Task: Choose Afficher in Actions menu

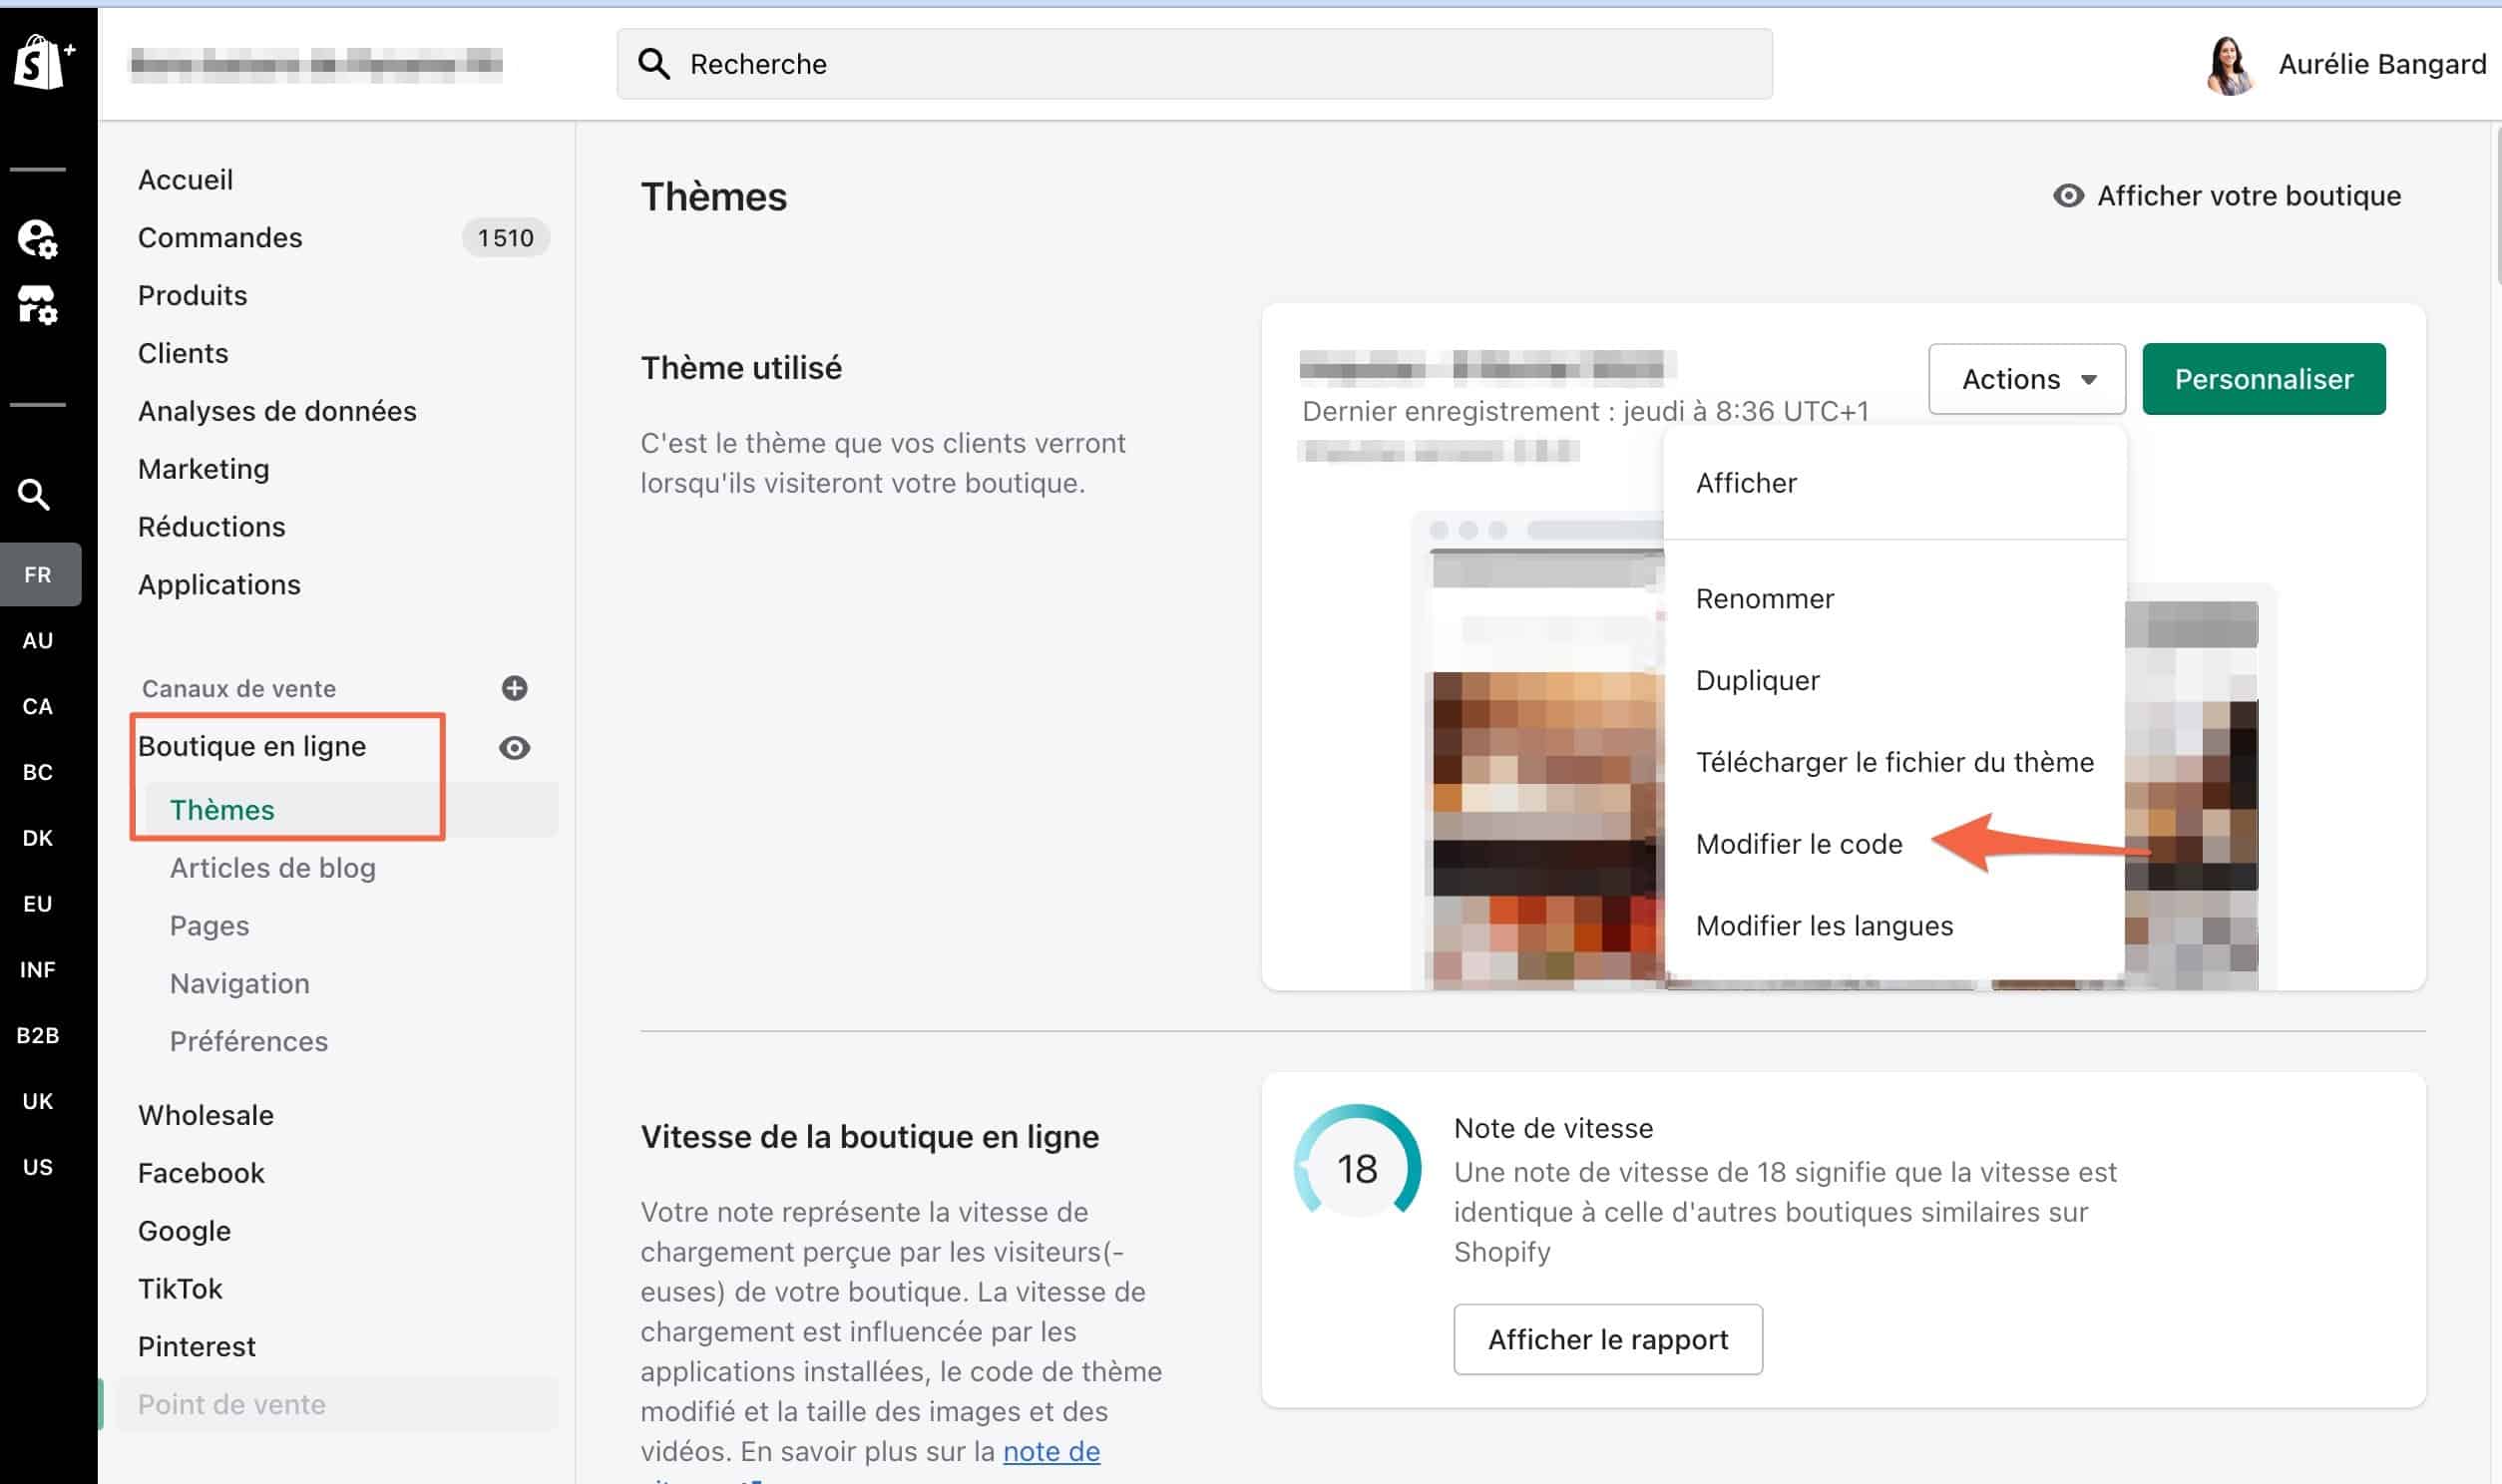Action: 1746,483
